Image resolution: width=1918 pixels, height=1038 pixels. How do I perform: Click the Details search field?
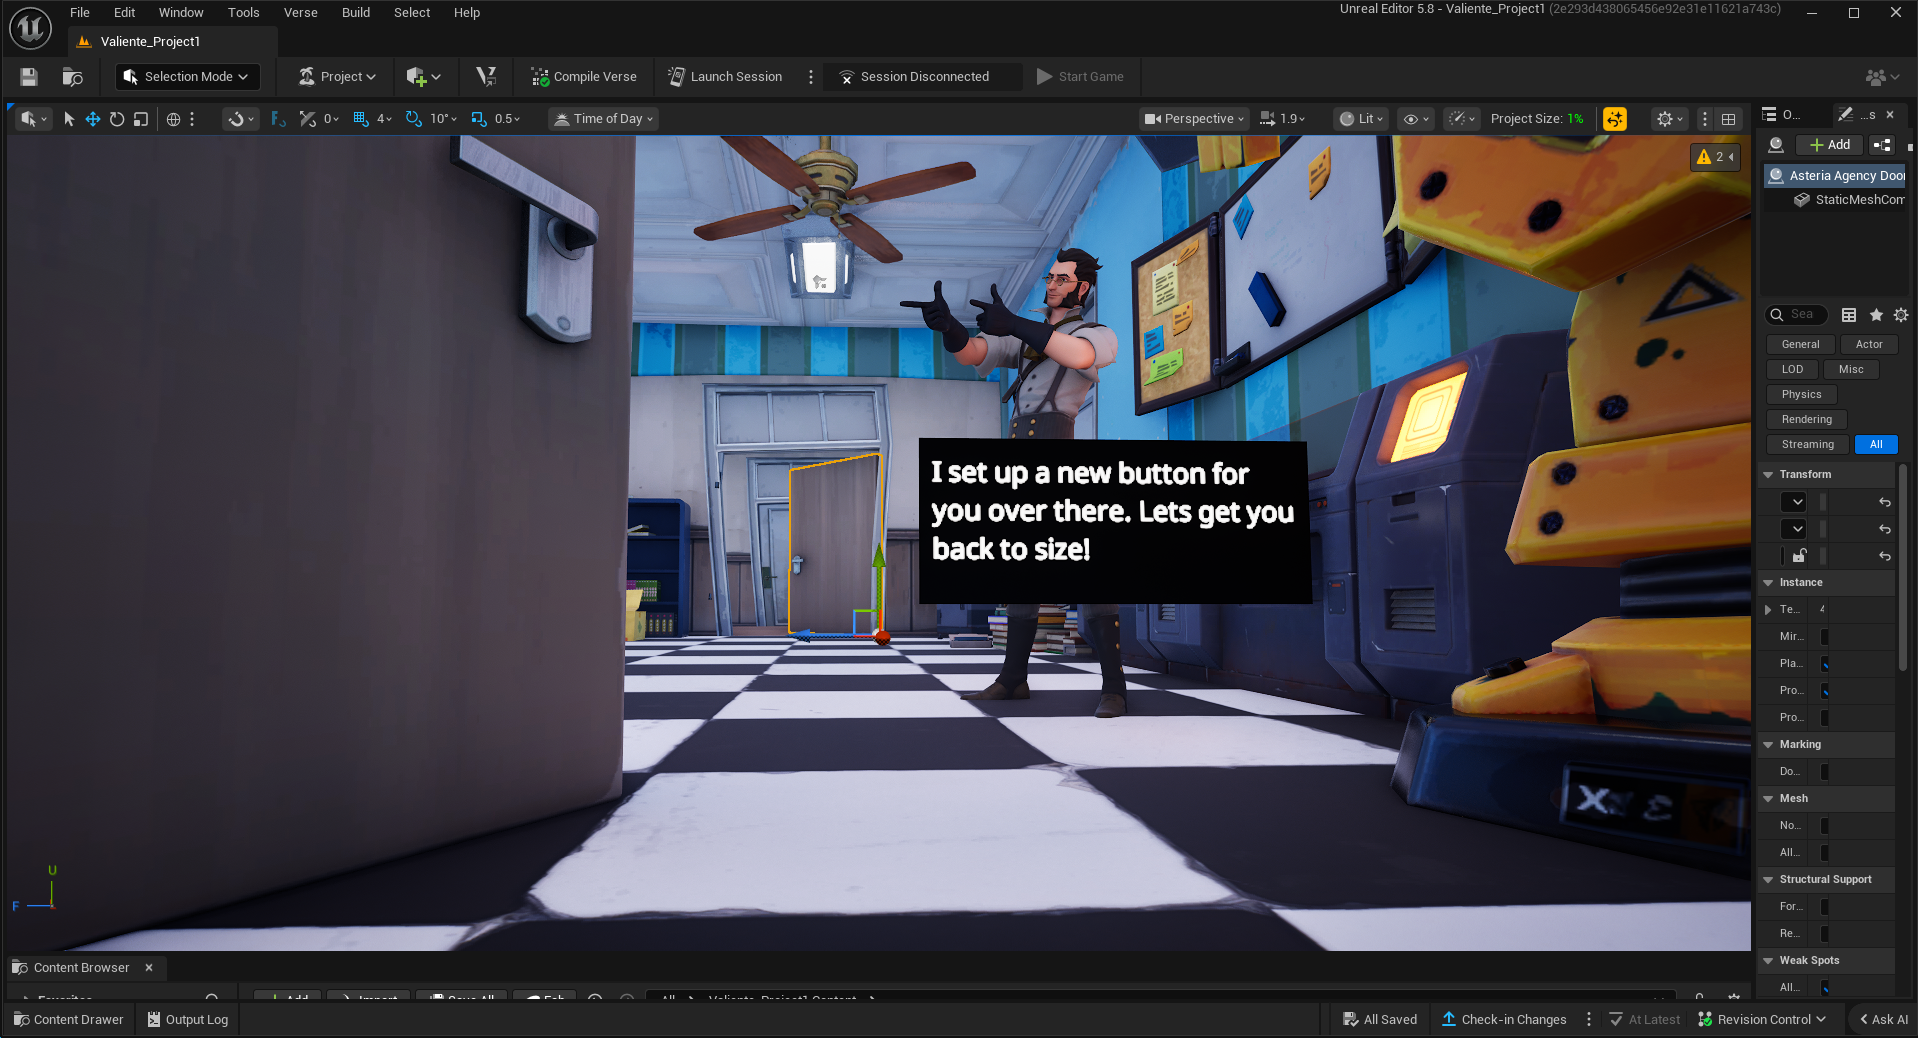(x=1797, y=315)
